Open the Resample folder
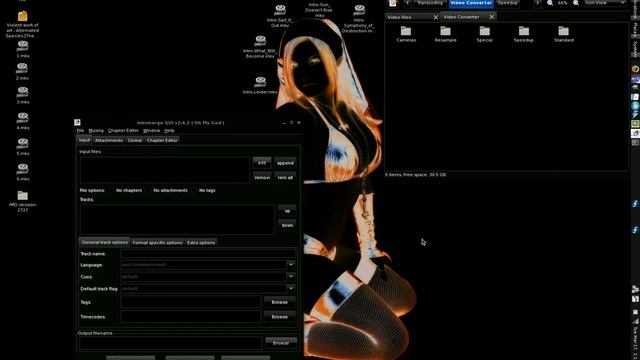Screen dimensions: 640x360 [445, 34]
